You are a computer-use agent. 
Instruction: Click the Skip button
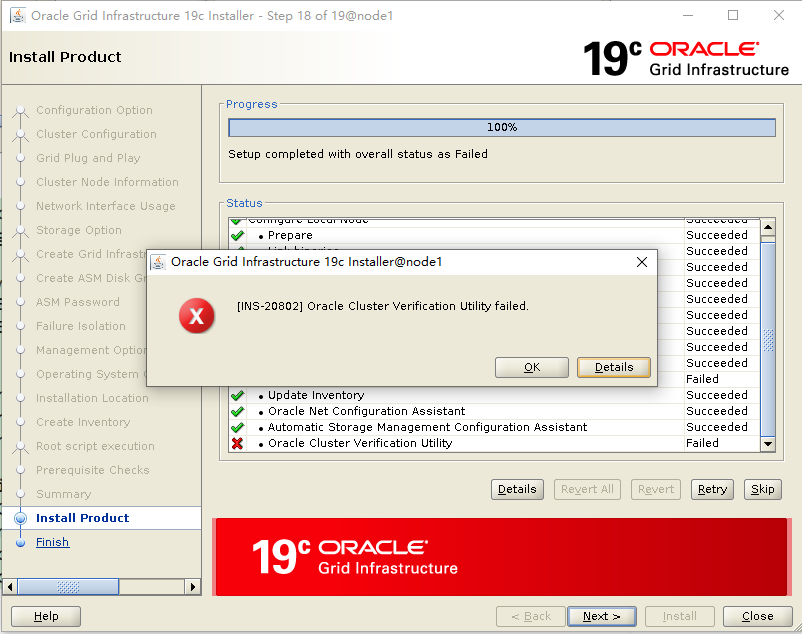pyautogui.click(x=763, y=489)
